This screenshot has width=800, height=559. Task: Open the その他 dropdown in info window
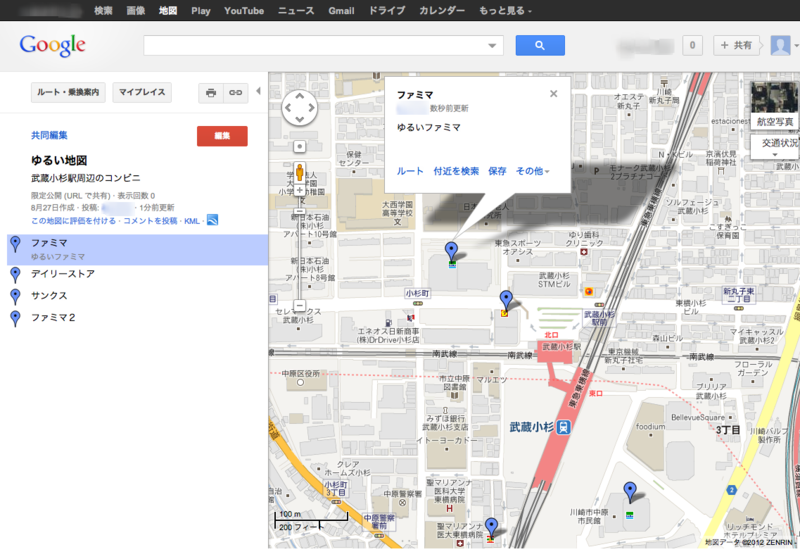[x=532, y=171]
